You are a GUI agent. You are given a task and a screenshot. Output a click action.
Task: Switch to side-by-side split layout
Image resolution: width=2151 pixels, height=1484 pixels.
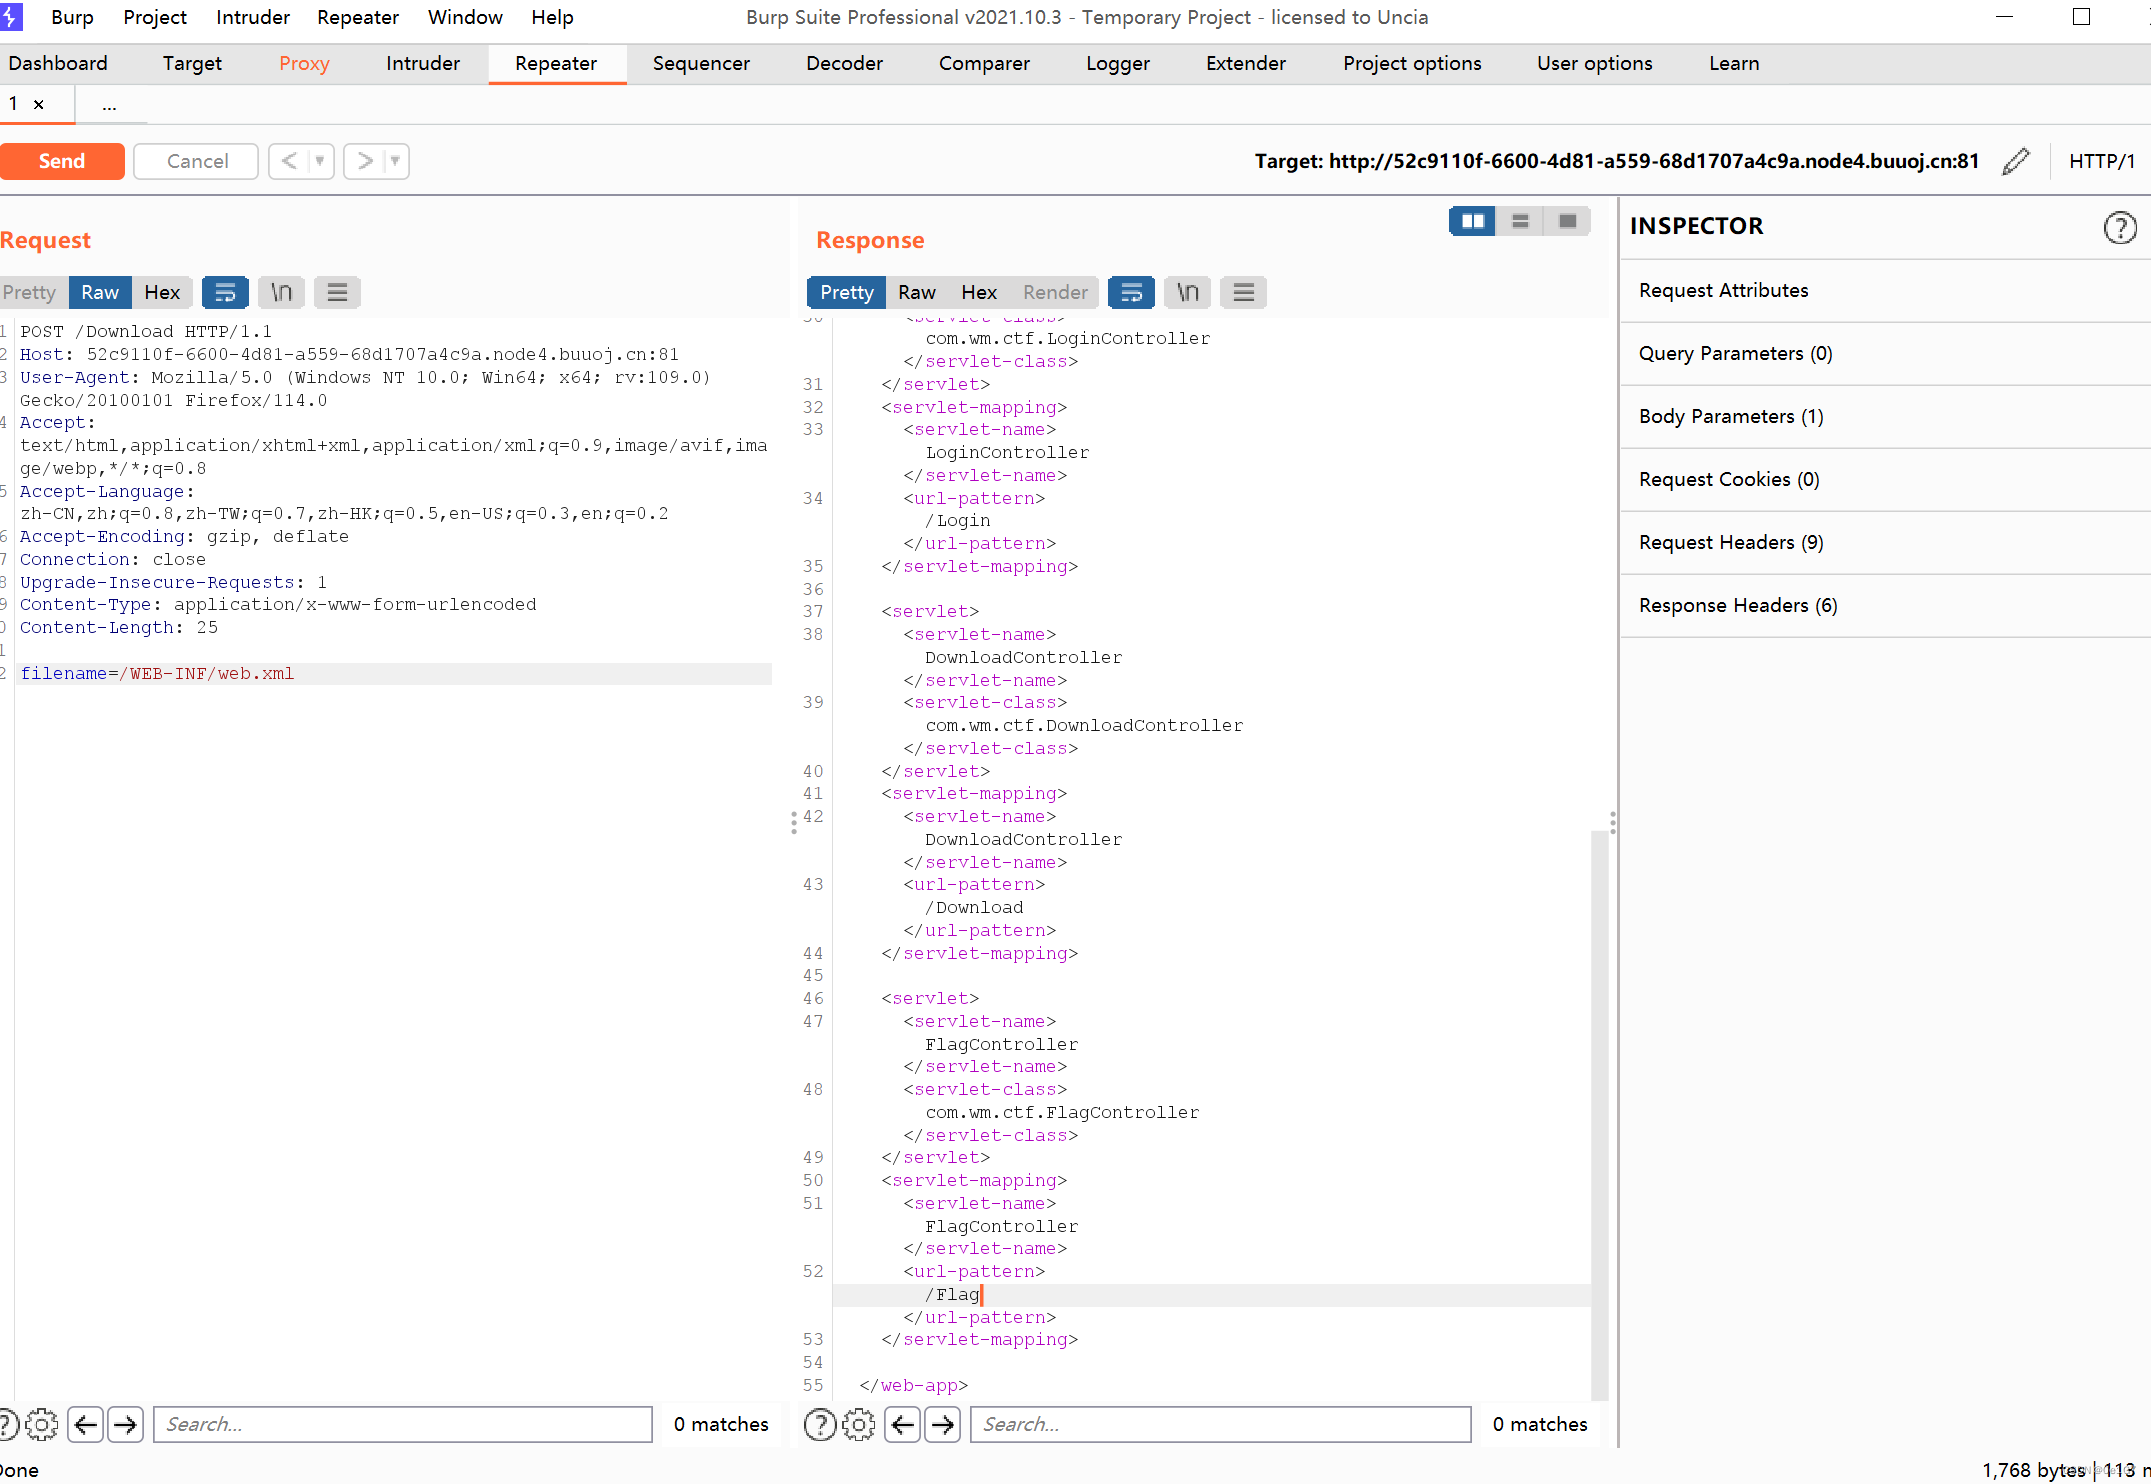[1472, 221]
